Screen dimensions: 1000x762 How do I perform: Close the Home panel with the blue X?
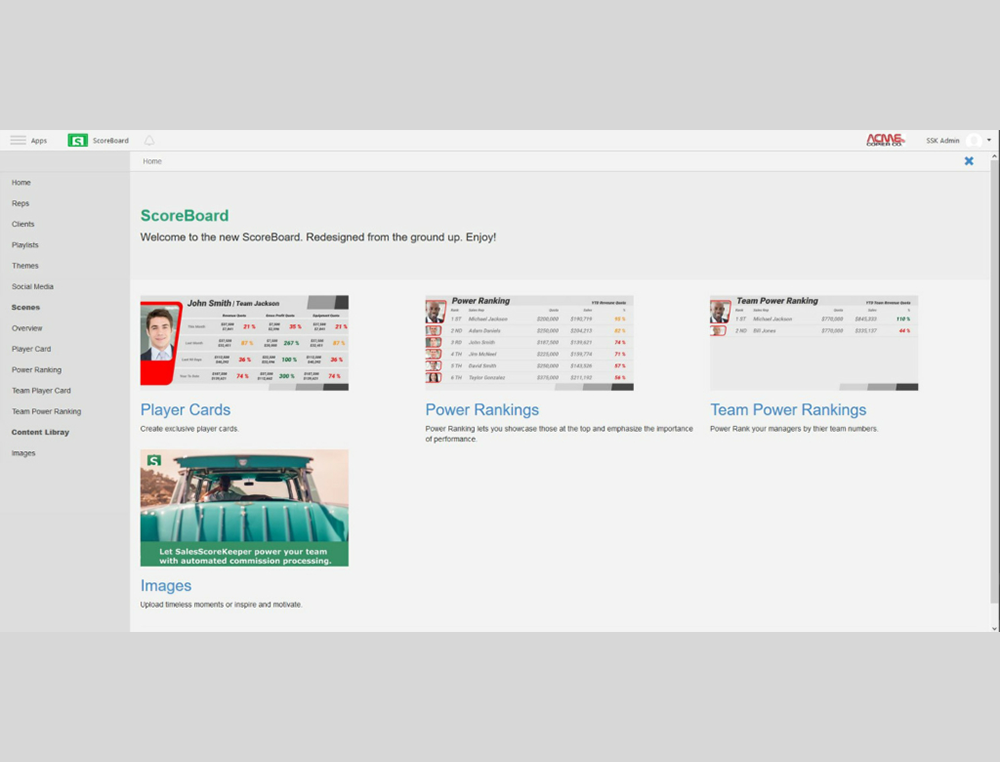(x=969, y=161)
